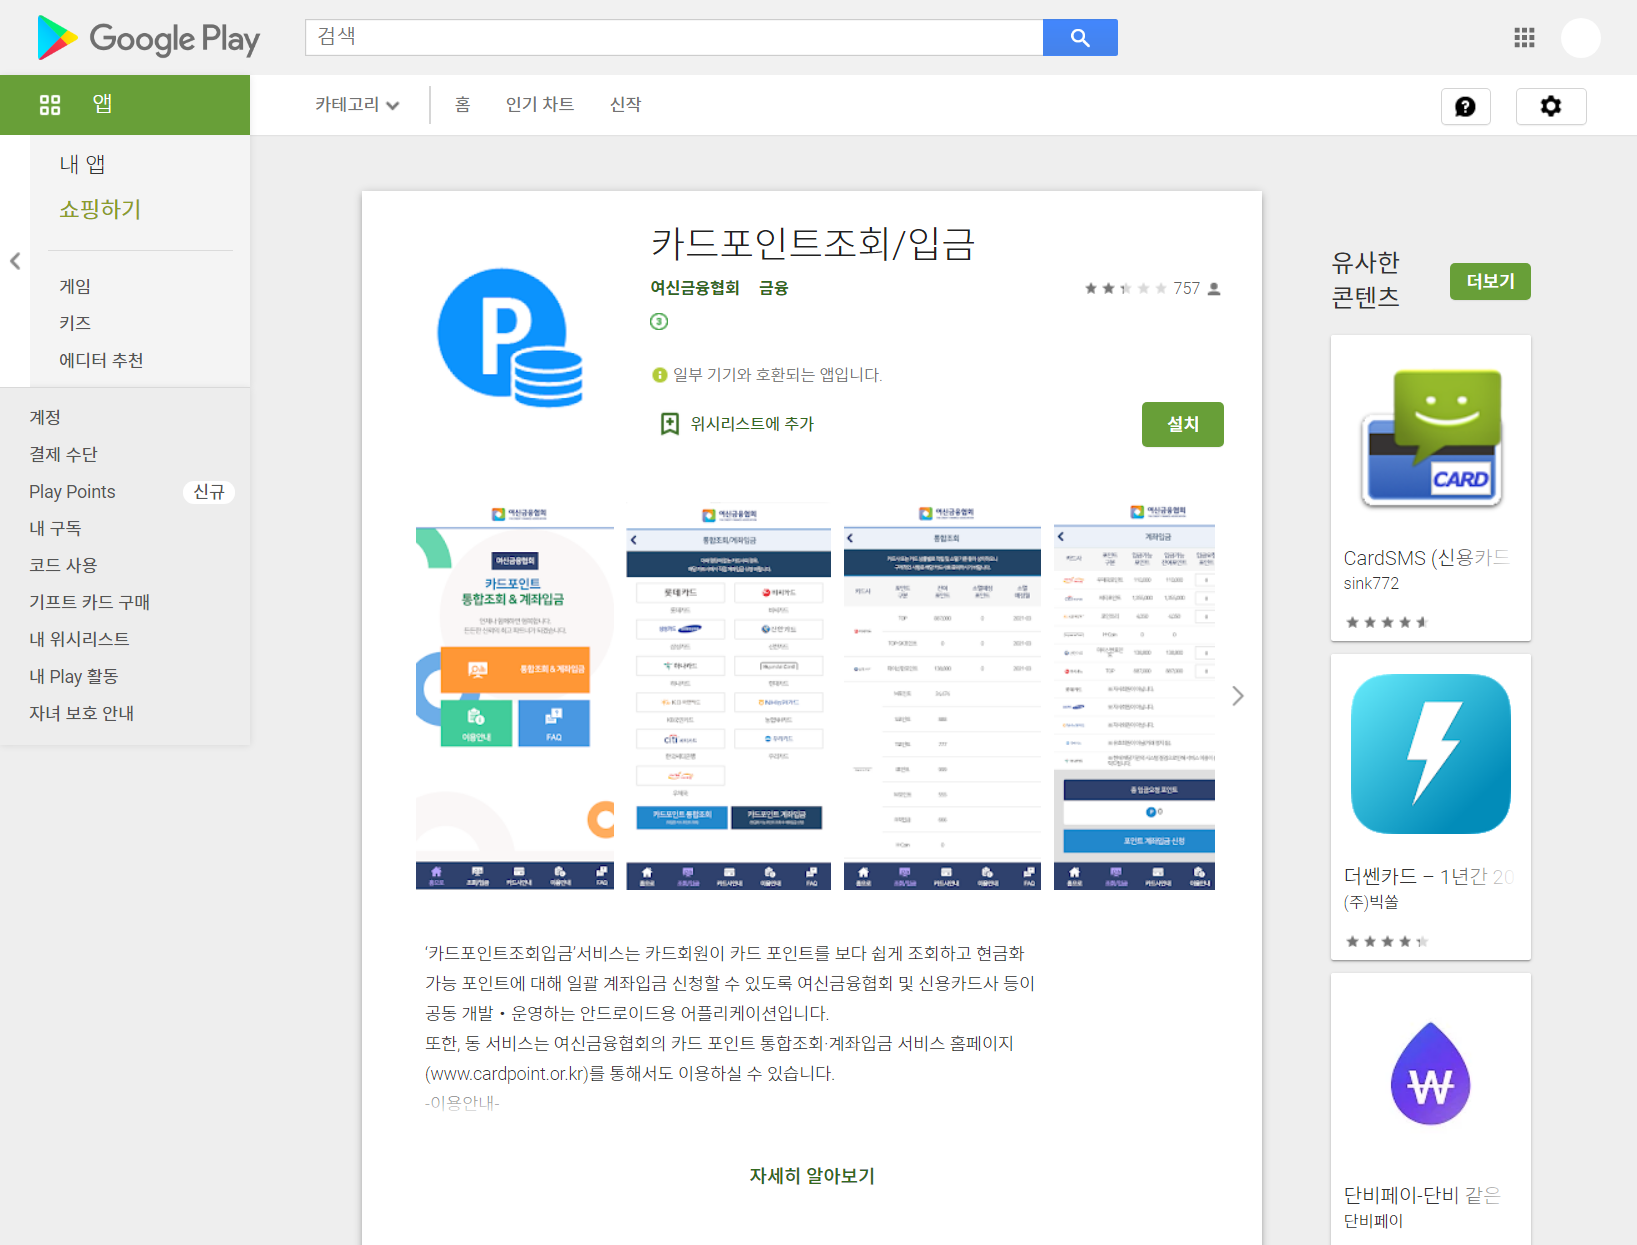Open 결제 수단 page

click(x=63, y=454)
